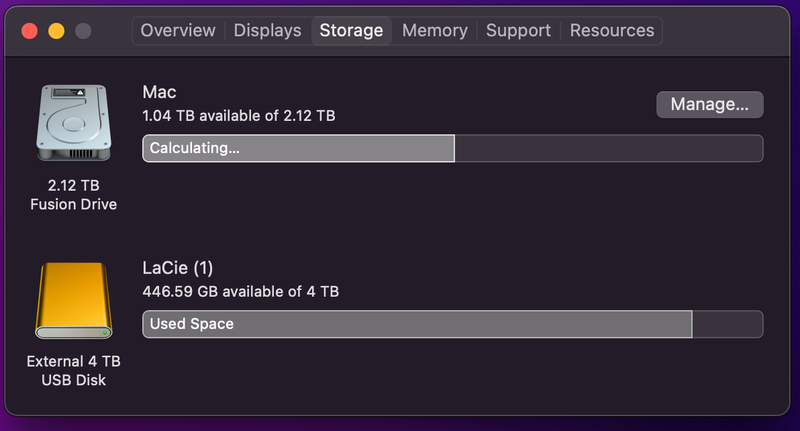Viewport: 800px width, 431px height.
Task: Switch to the Displays tab
Action: pos(267,30)
